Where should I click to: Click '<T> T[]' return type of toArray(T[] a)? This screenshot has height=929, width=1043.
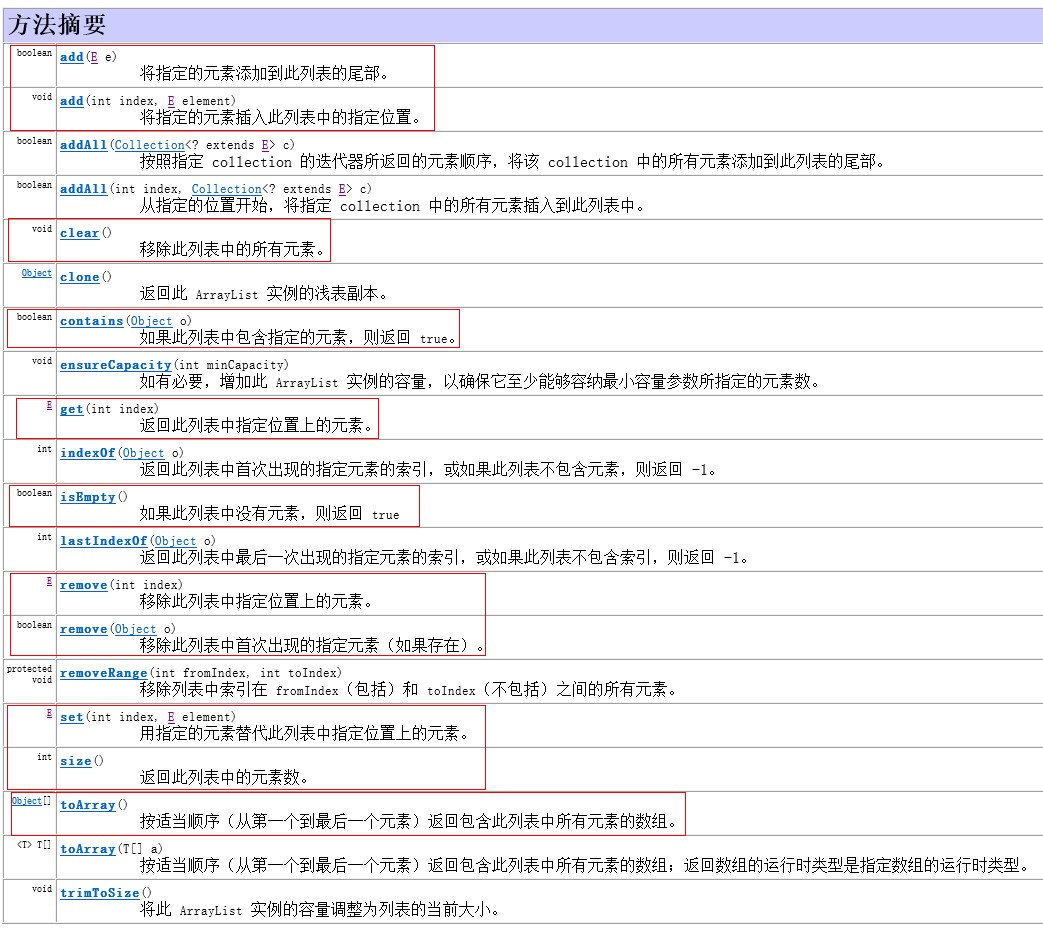35,845
